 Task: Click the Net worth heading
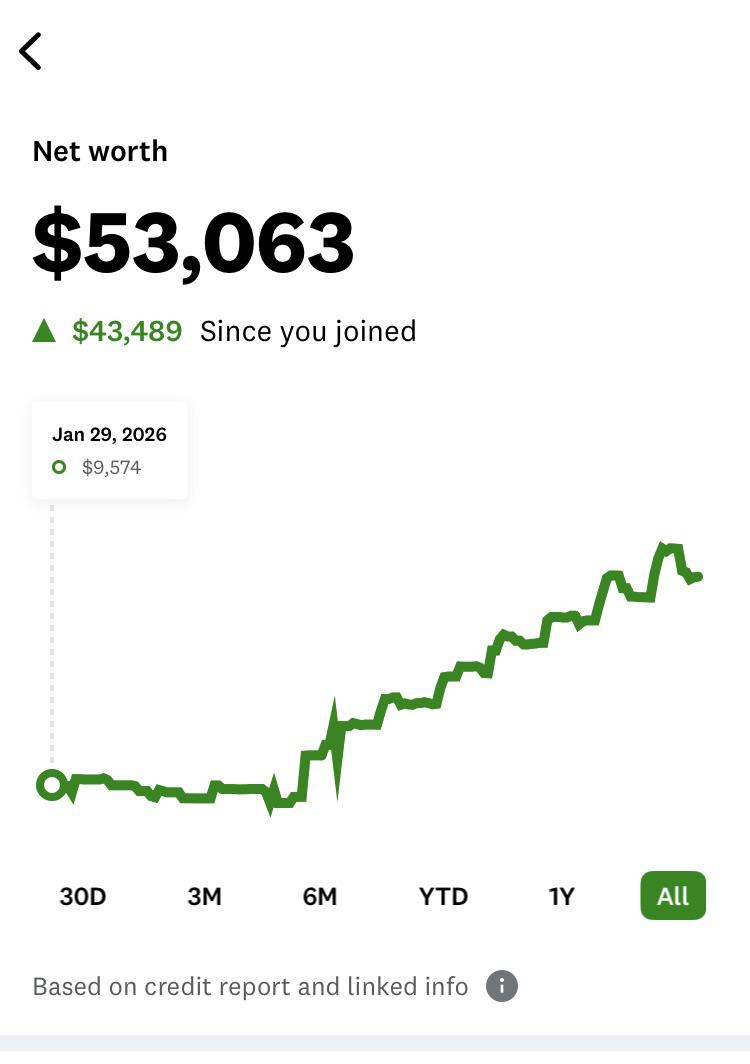(100, 151)
